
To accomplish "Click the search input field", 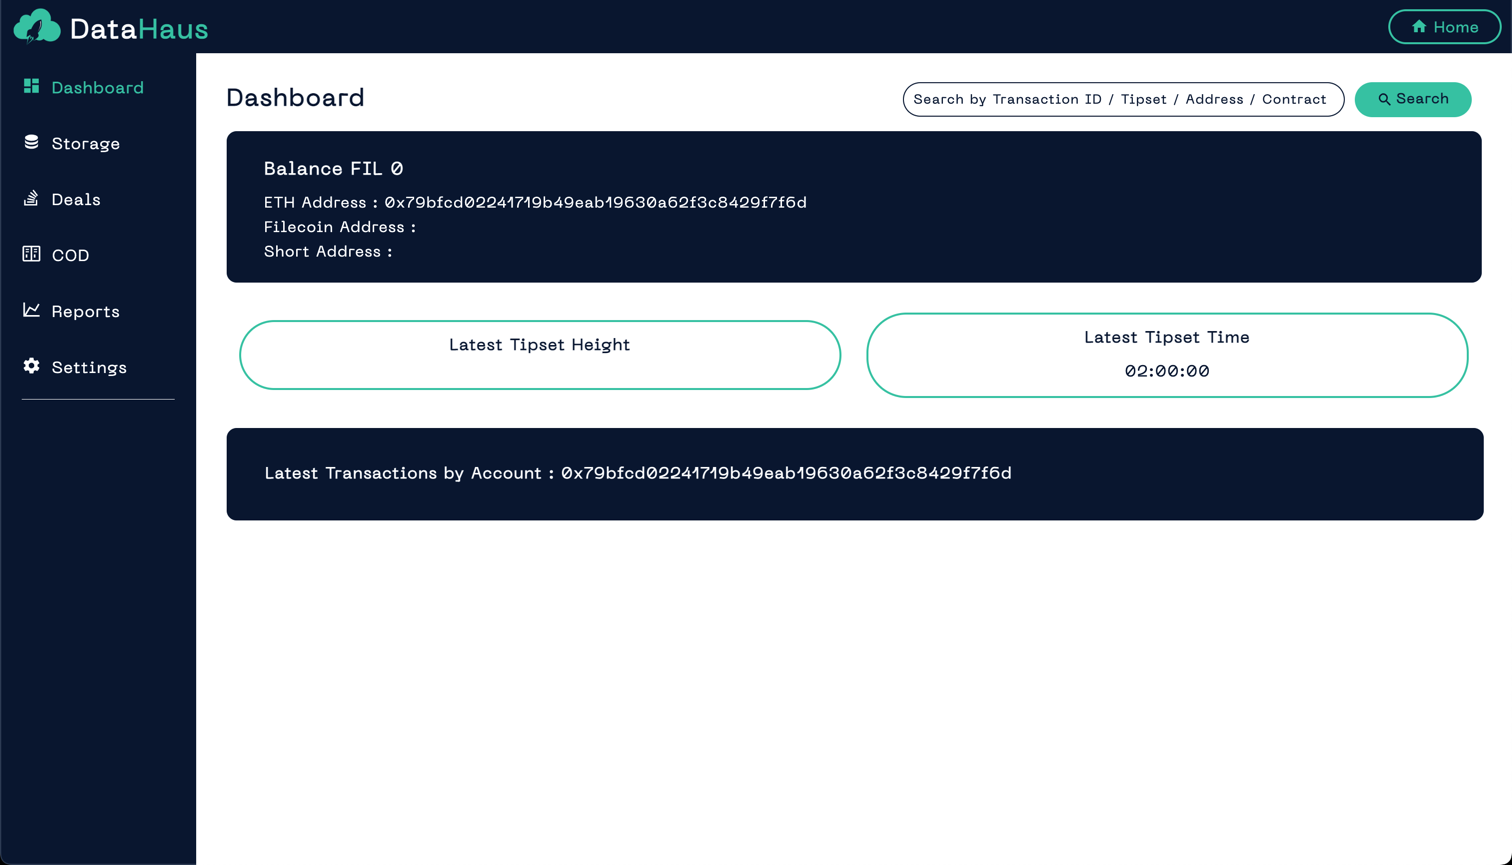I will click(x=1123, y=99).
